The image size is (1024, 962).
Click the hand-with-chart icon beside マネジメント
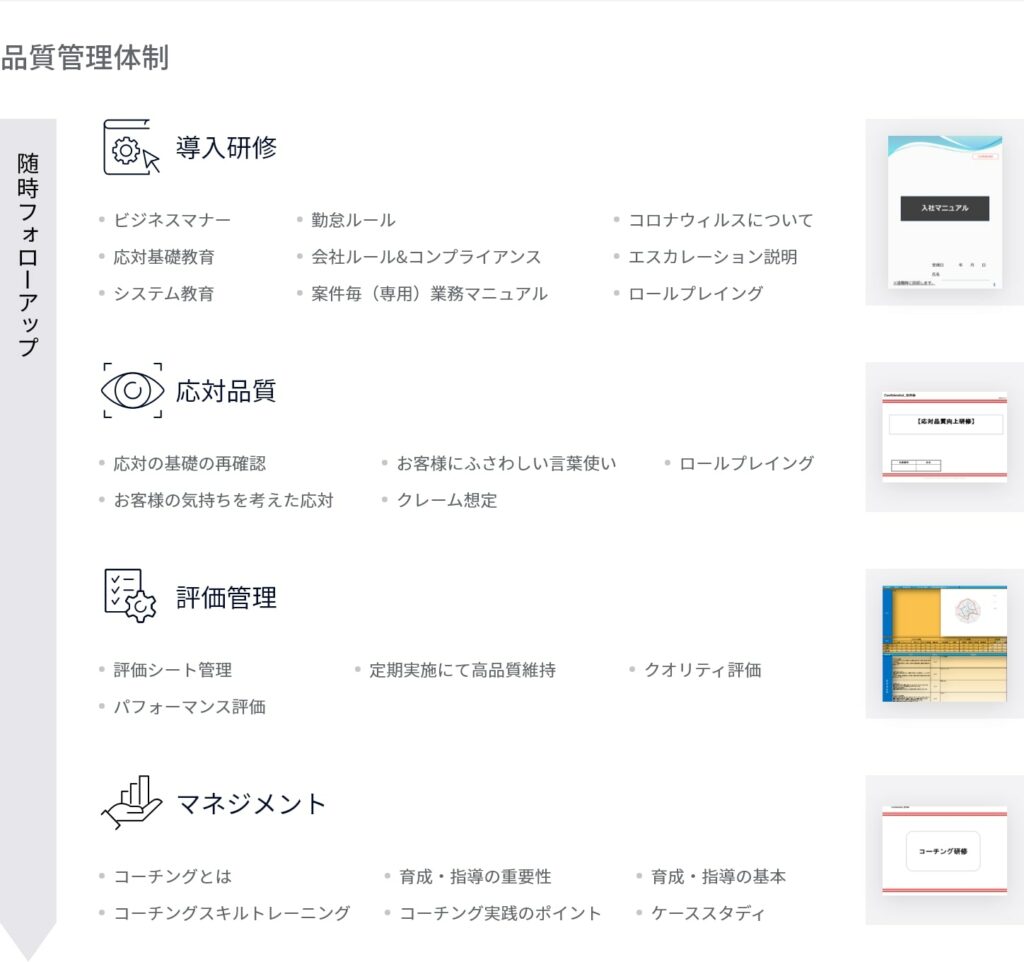click(x=131, y=802)
